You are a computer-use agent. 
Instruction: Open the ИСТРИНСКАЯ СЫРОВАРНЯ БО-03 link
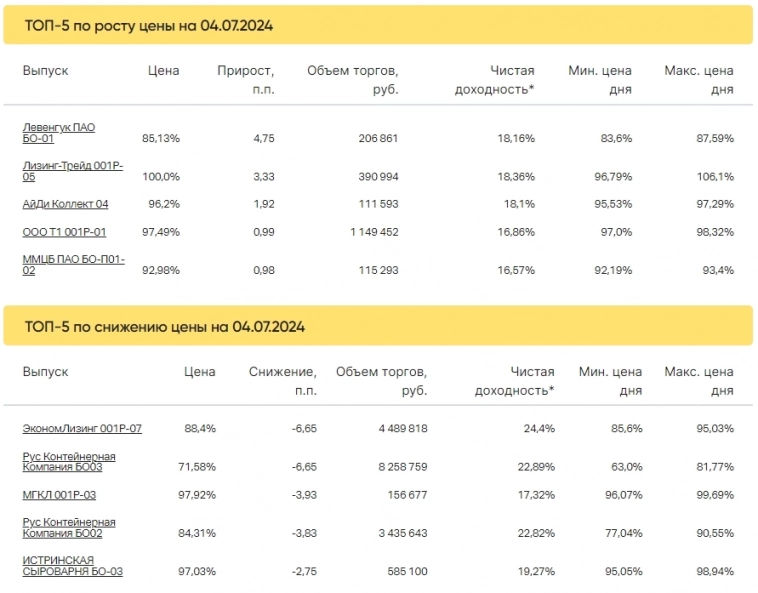click(x=73, y=565)
